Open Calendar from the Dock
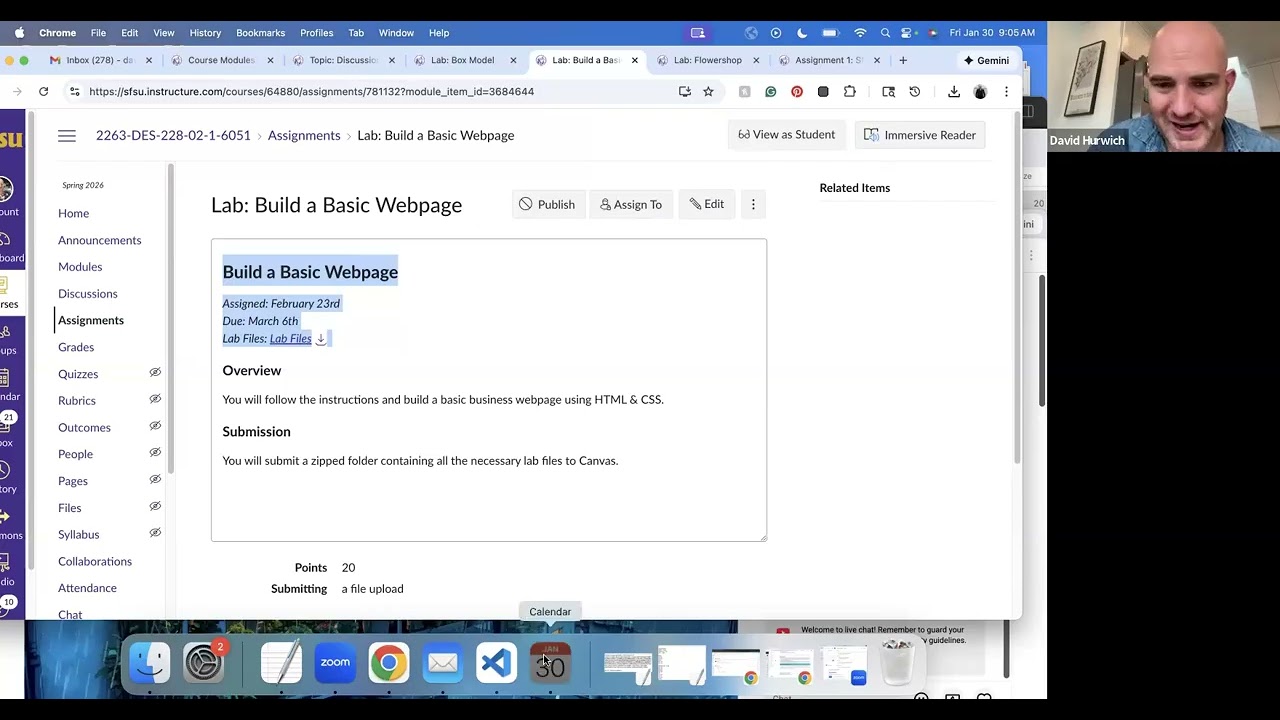This screenshot has height=720, width=1280. (550, 662)
